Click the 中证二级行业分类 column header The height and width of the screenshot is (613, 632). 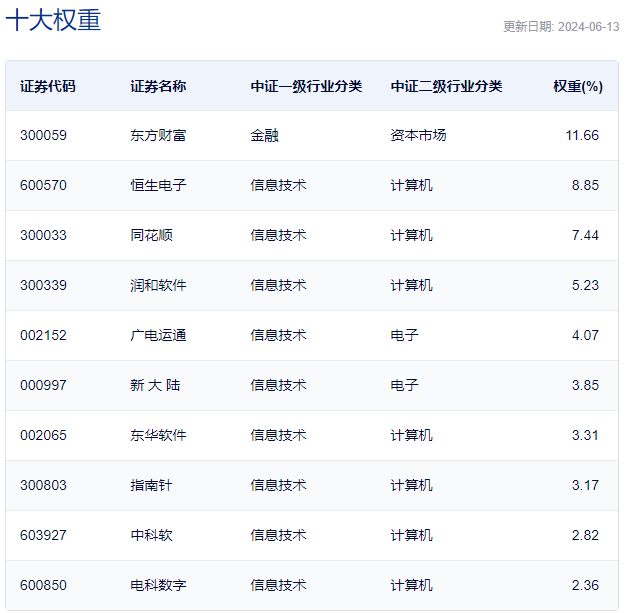[446, 86]
